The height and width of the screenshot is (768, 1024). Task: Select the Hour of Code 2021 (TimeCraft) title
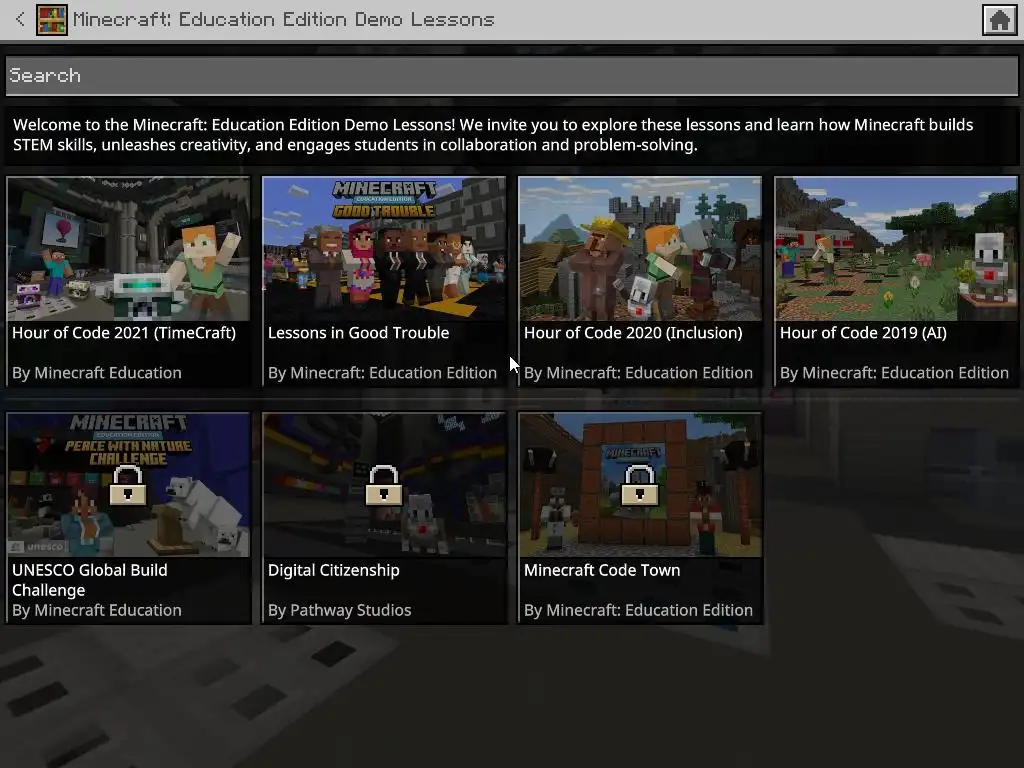pyautogui.click(x=124, y=333)
